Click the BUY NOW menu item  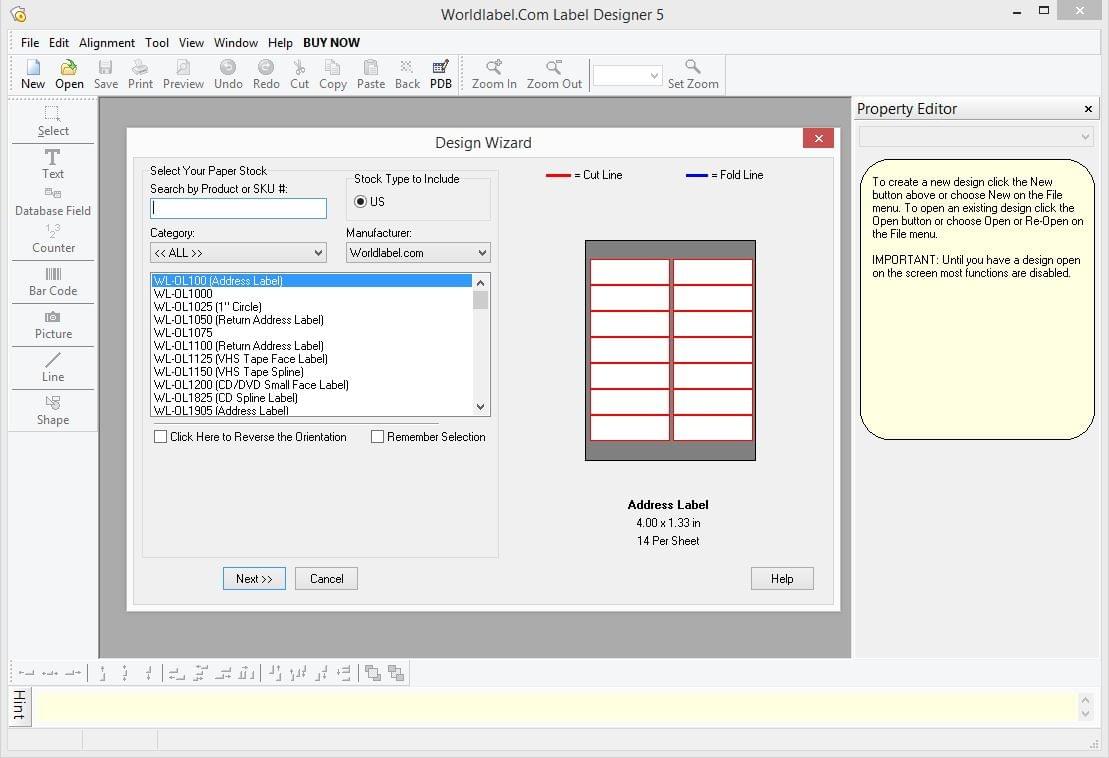point(331,42)
